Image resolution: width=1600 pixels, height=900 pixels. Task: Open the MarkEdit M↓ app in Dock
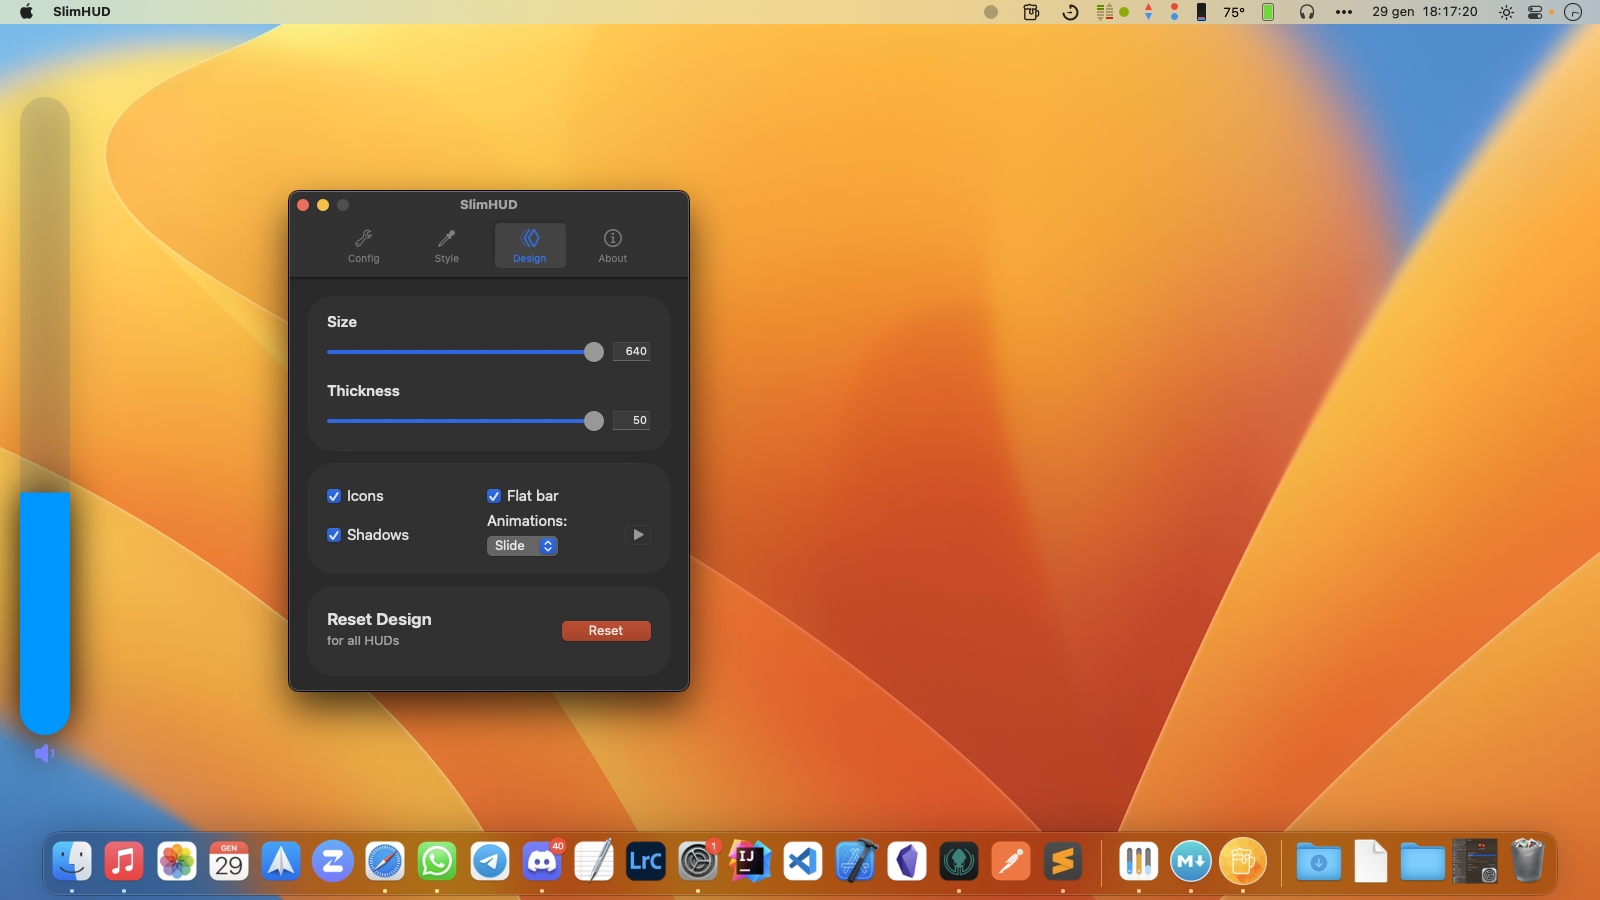(1191, 861)
